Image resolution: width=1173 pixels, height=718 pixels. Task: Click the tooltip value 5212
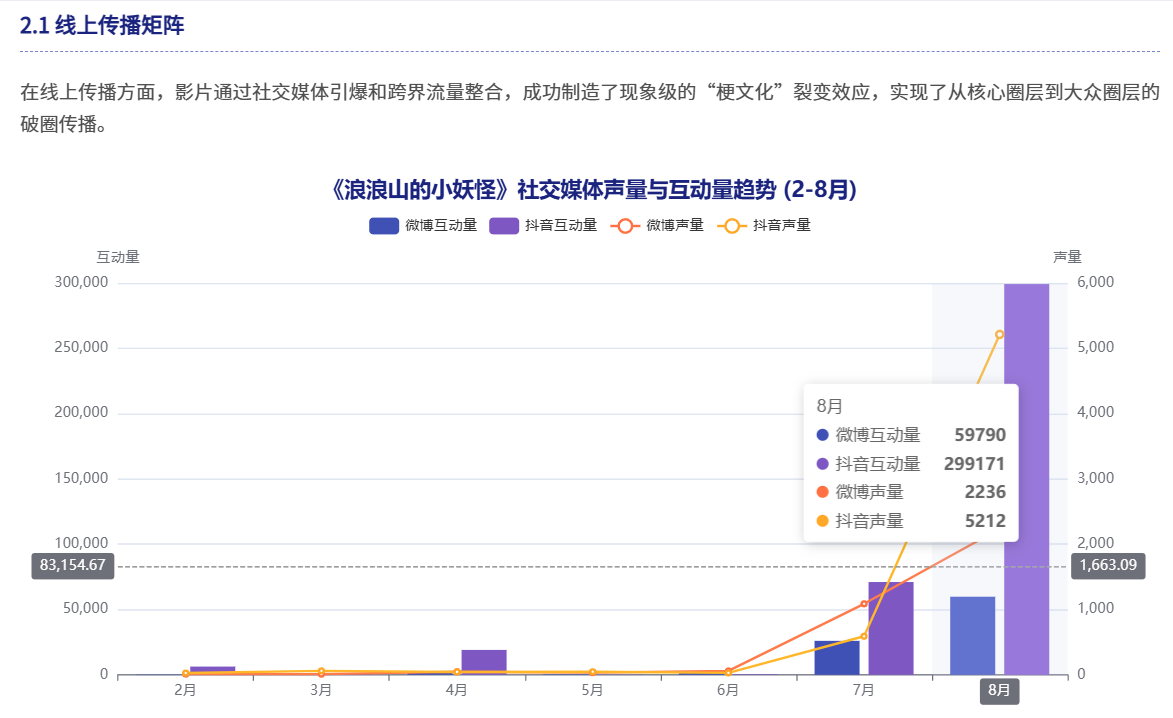(985, 521)
